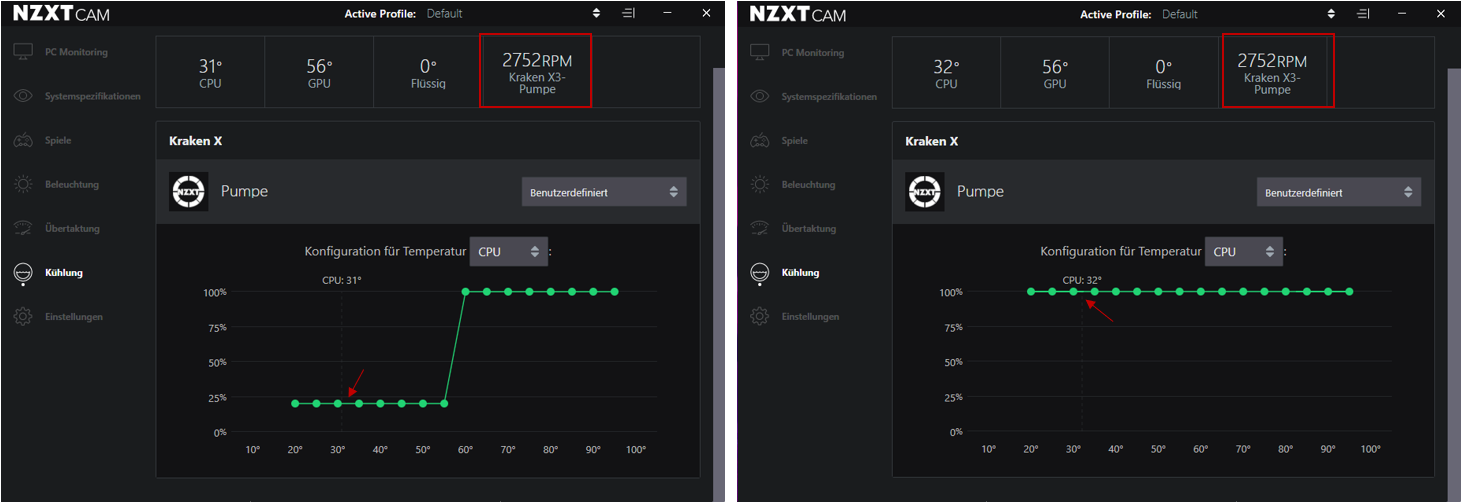The height and width of the screenshot is (502, 1462).
Task: Open Einstellungen gear icon in CPU 32° window
Action: pos(759,317)
